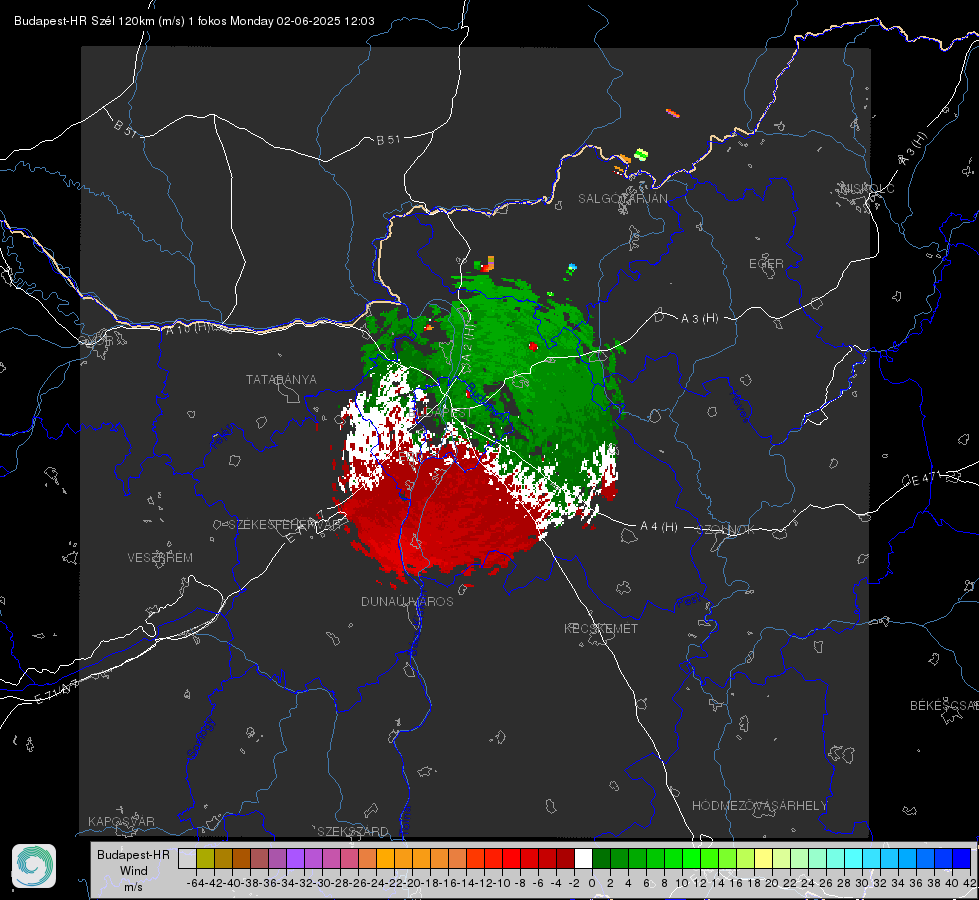The image size is (979, 900).
Task: Select the olive swatch between -64 and -42
Action: tap(205, 858)
